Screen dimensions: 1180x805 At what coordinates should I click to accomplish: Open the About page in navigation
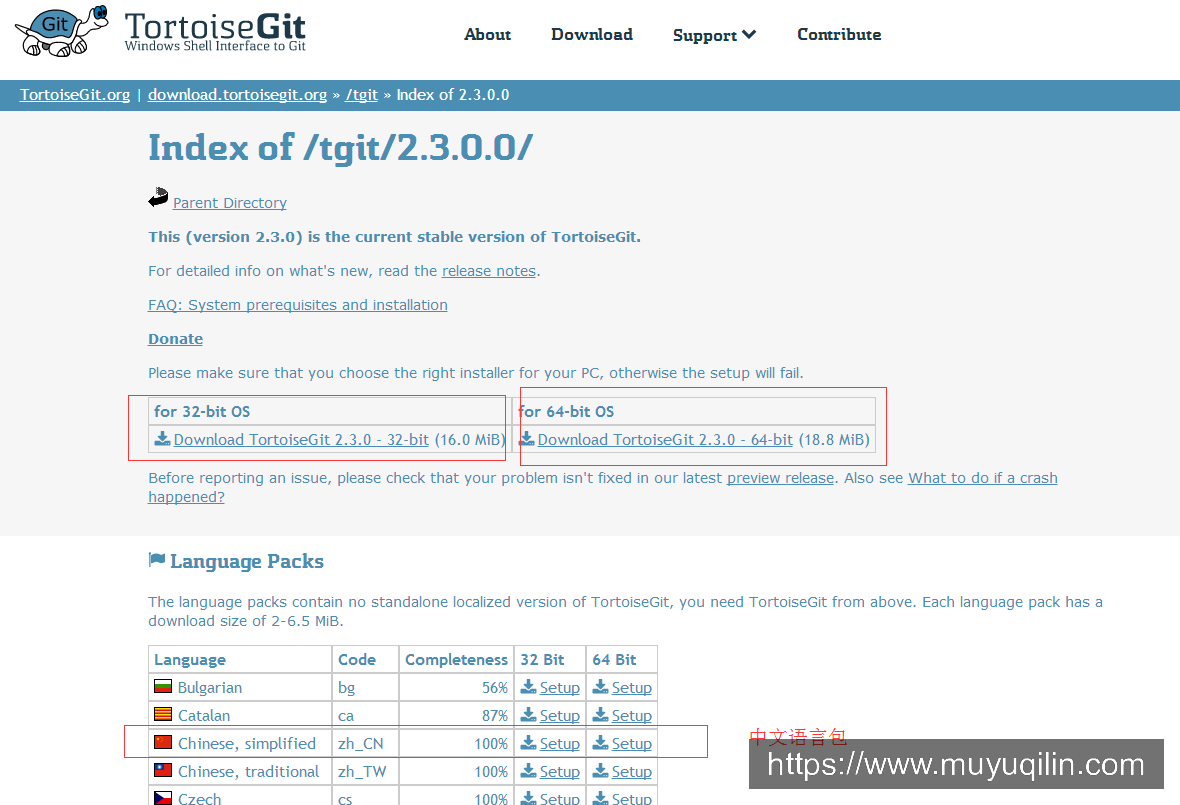tap(488, 35)
